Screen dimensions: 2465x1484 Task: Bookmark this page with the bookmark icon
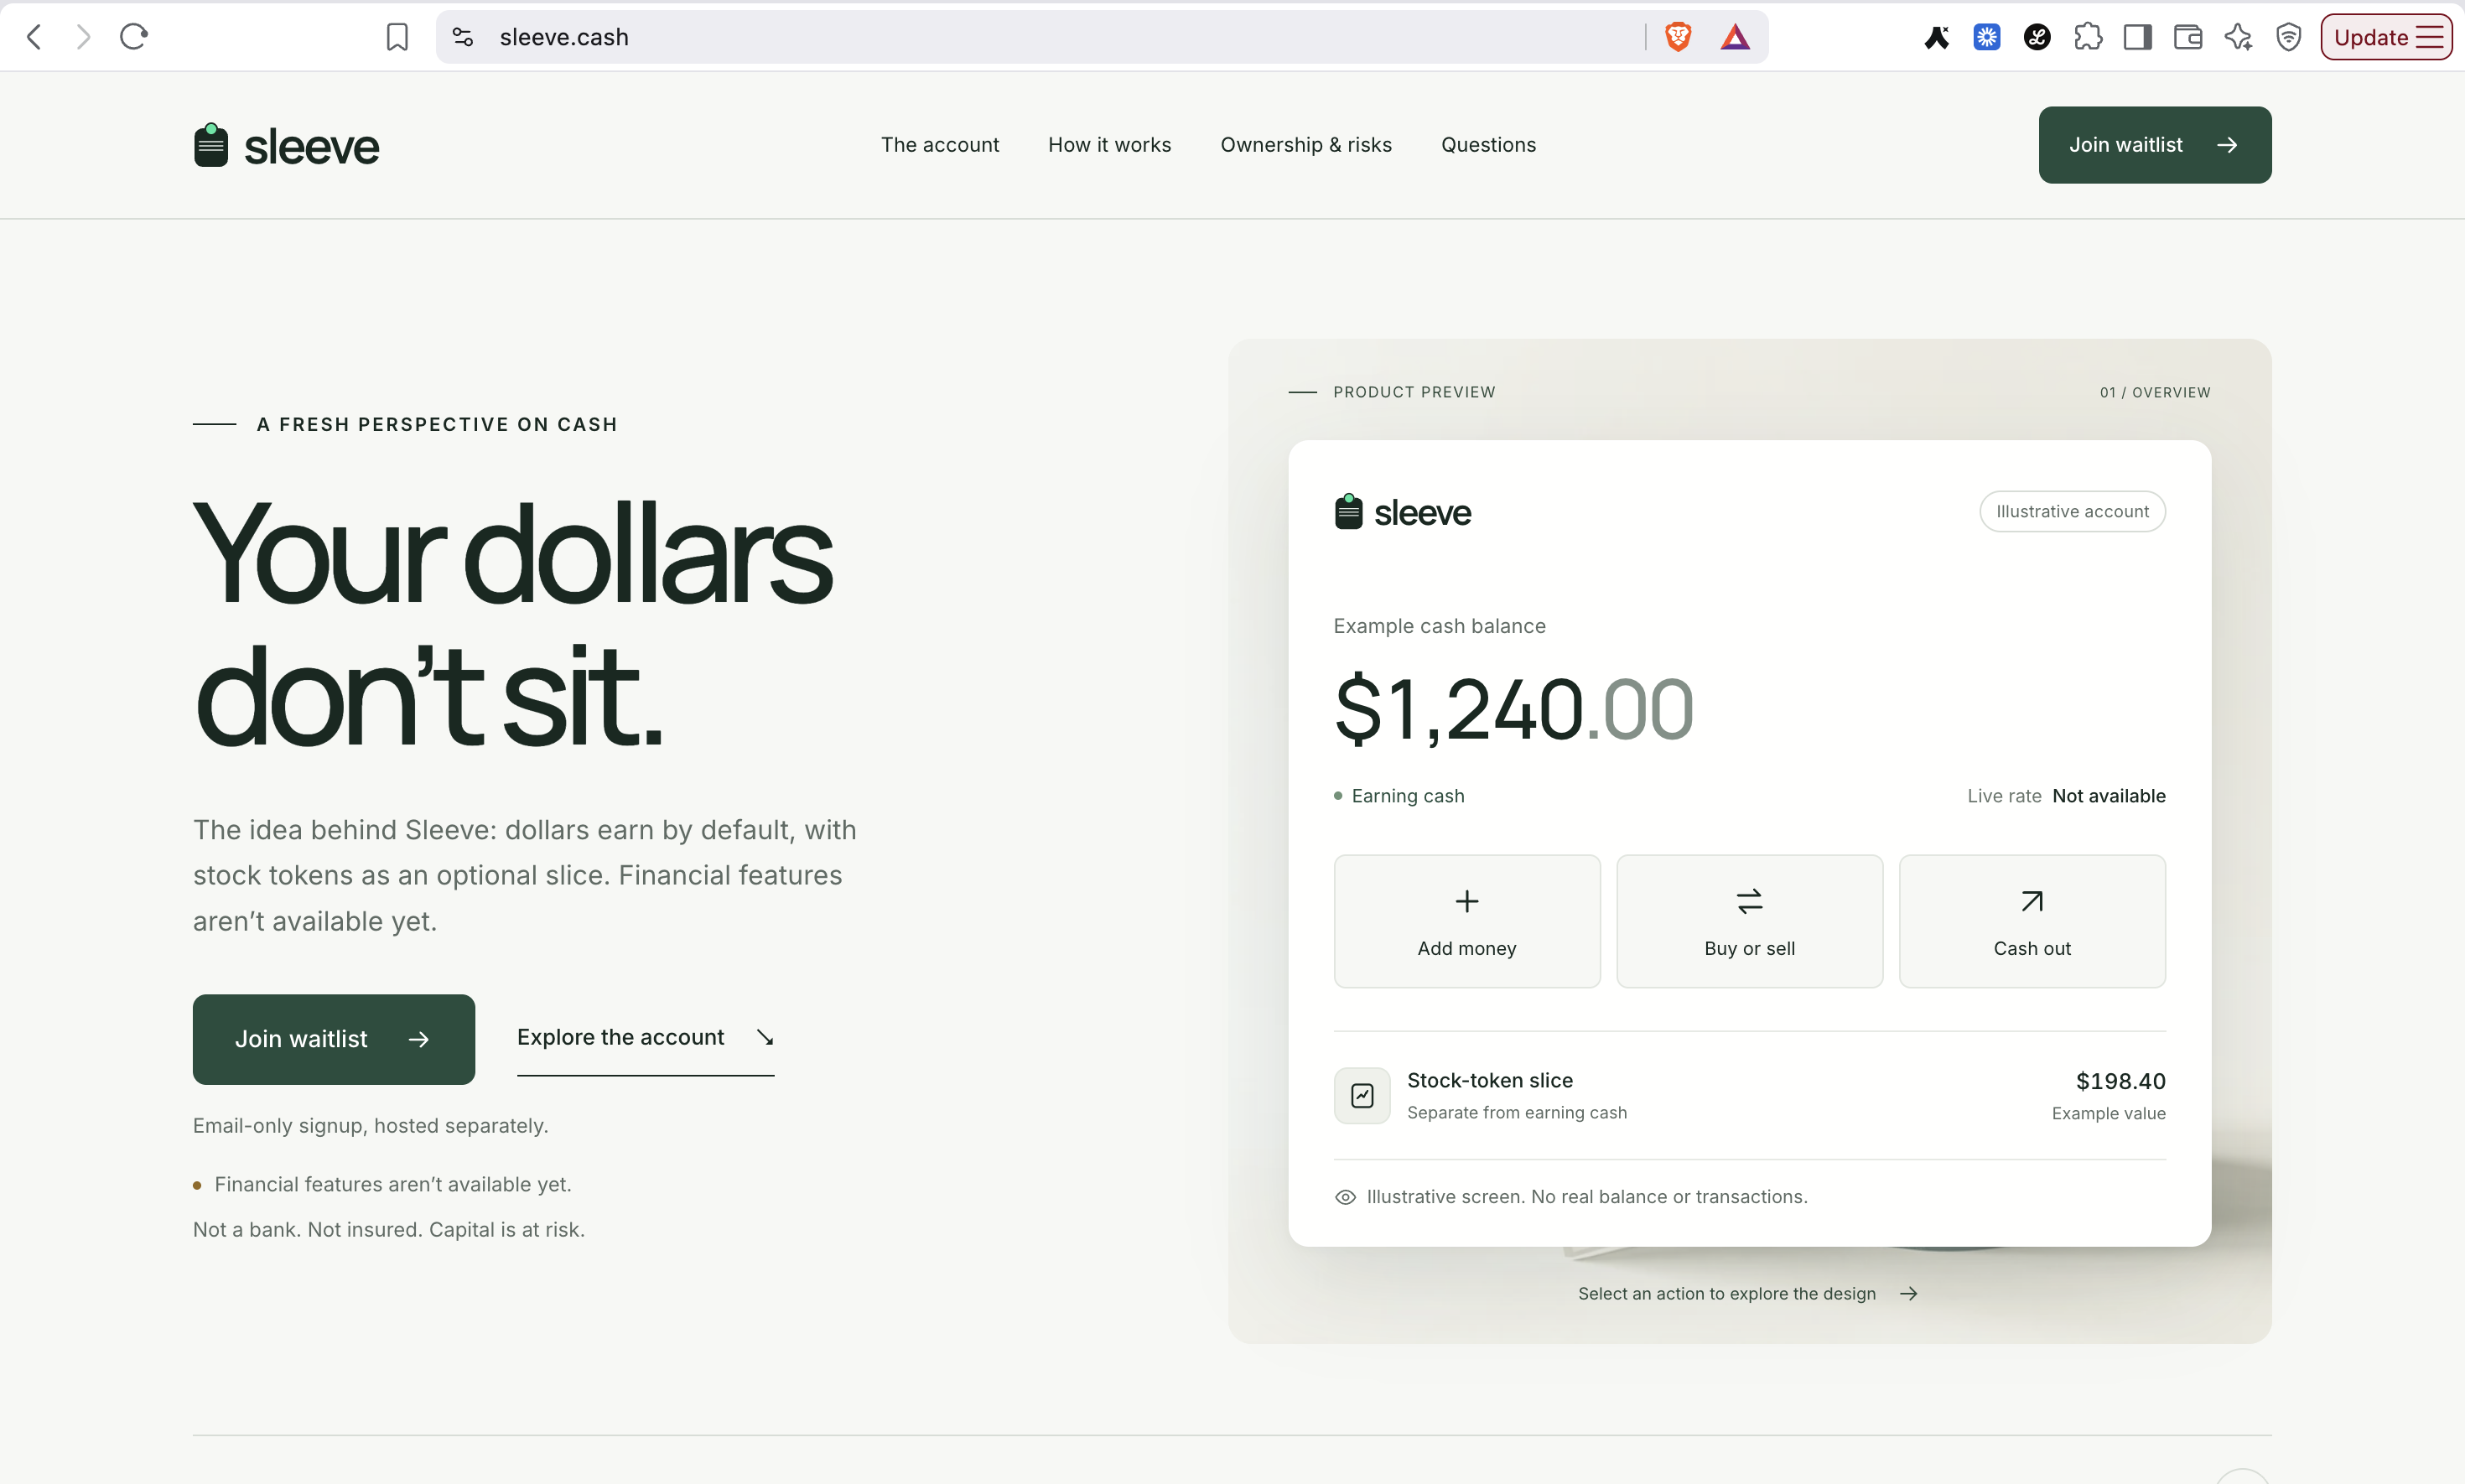(x=397, y=37)
